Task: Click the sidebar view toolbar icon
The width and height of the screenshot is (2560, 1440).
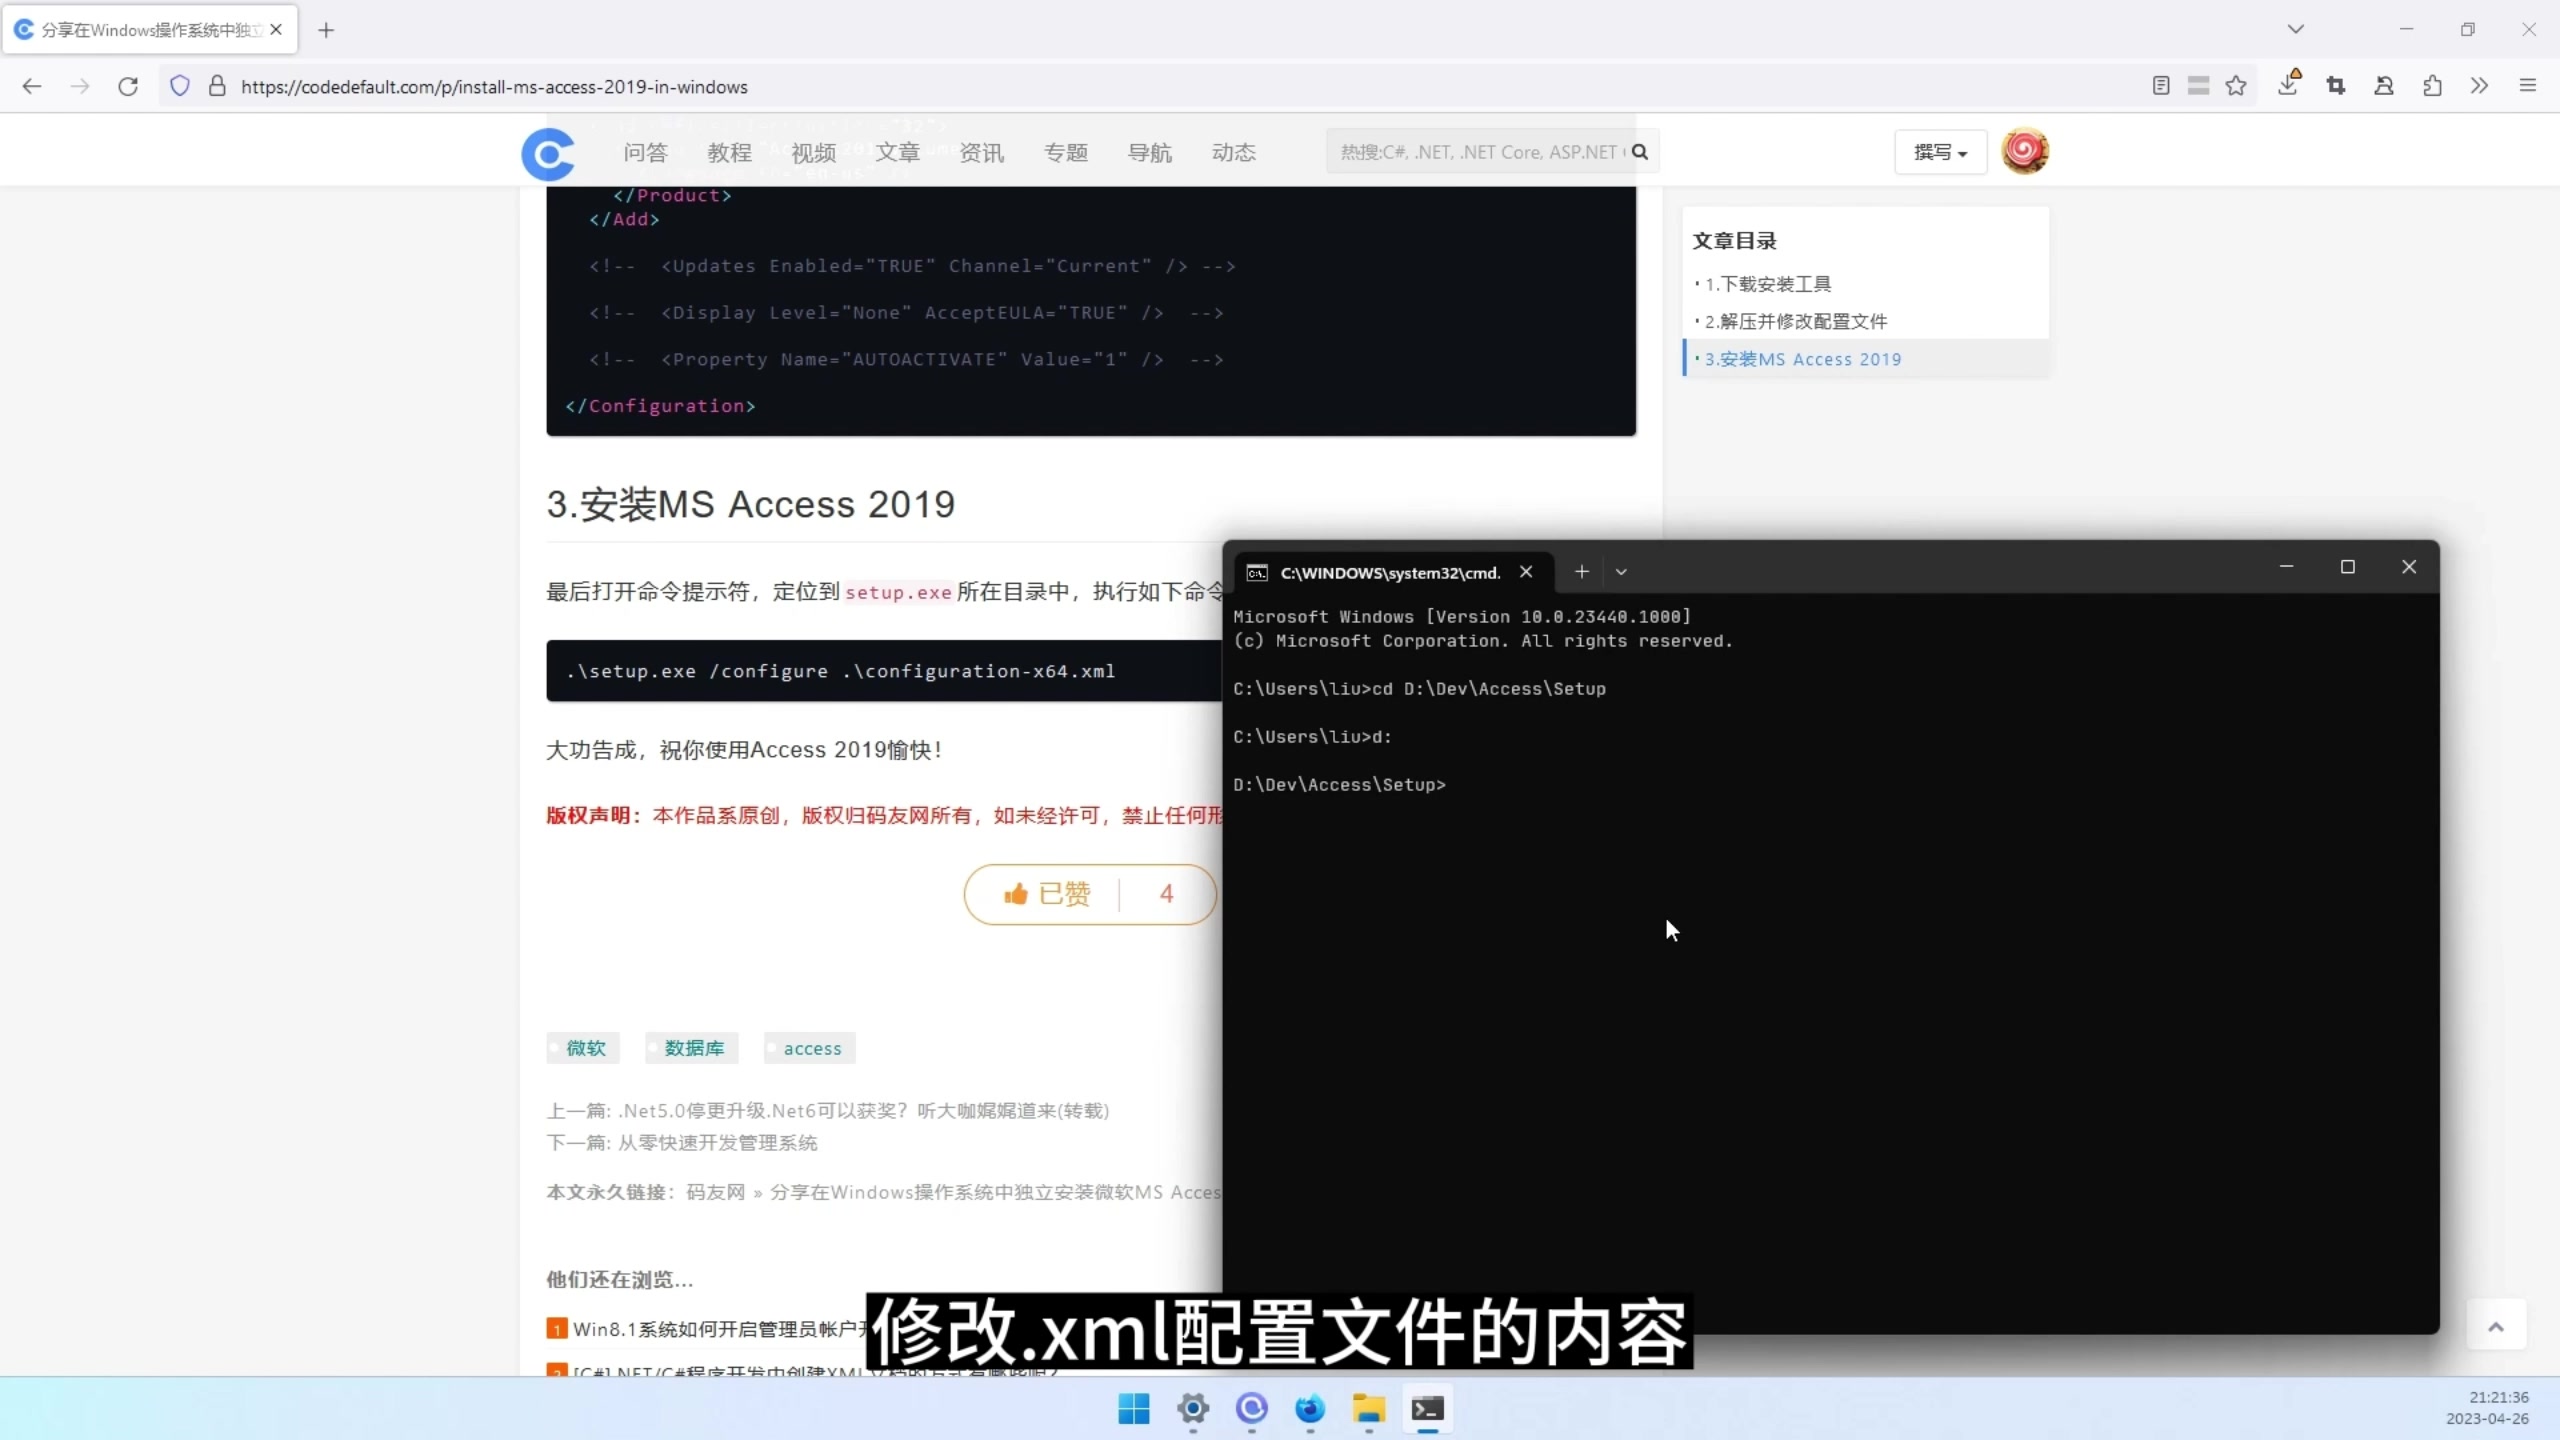Action: [2198, 86]
